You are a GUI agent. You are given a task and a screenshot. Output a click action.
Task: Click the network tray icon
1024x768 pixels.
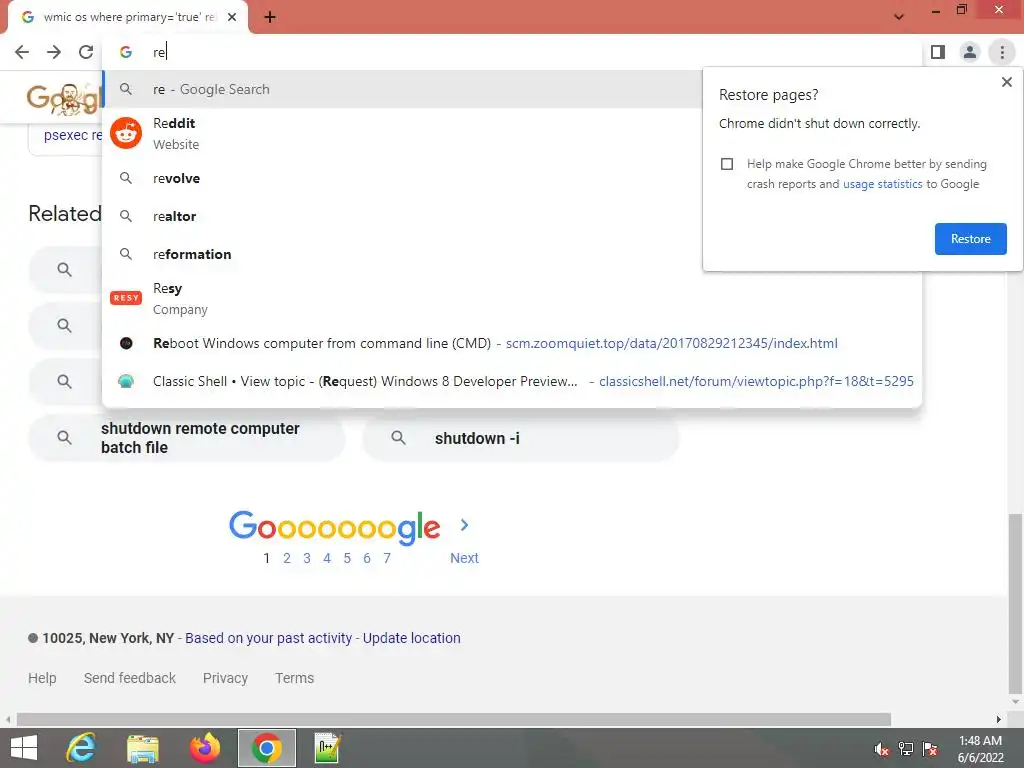click(x=906, y=749)
